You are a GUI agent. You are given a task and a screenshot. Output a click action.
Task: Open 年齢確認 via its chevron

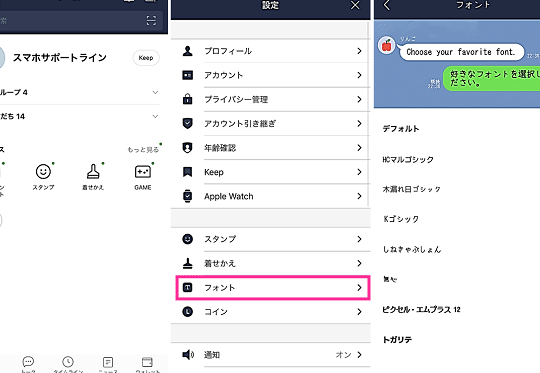pos(359,148)
